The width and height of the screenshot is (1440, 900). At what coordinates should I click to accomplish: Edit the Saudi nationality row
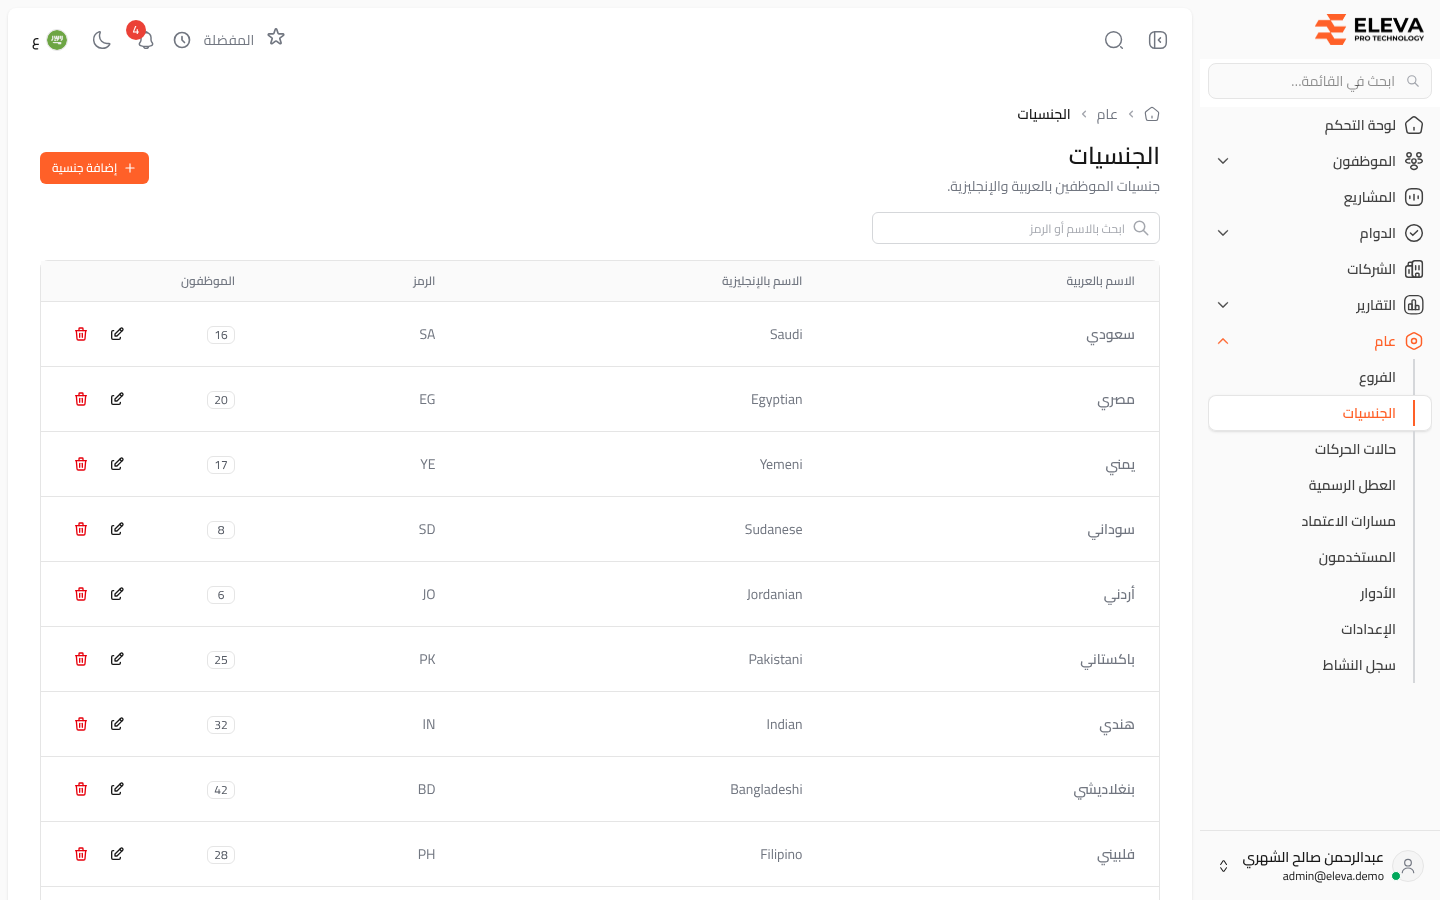117,334
